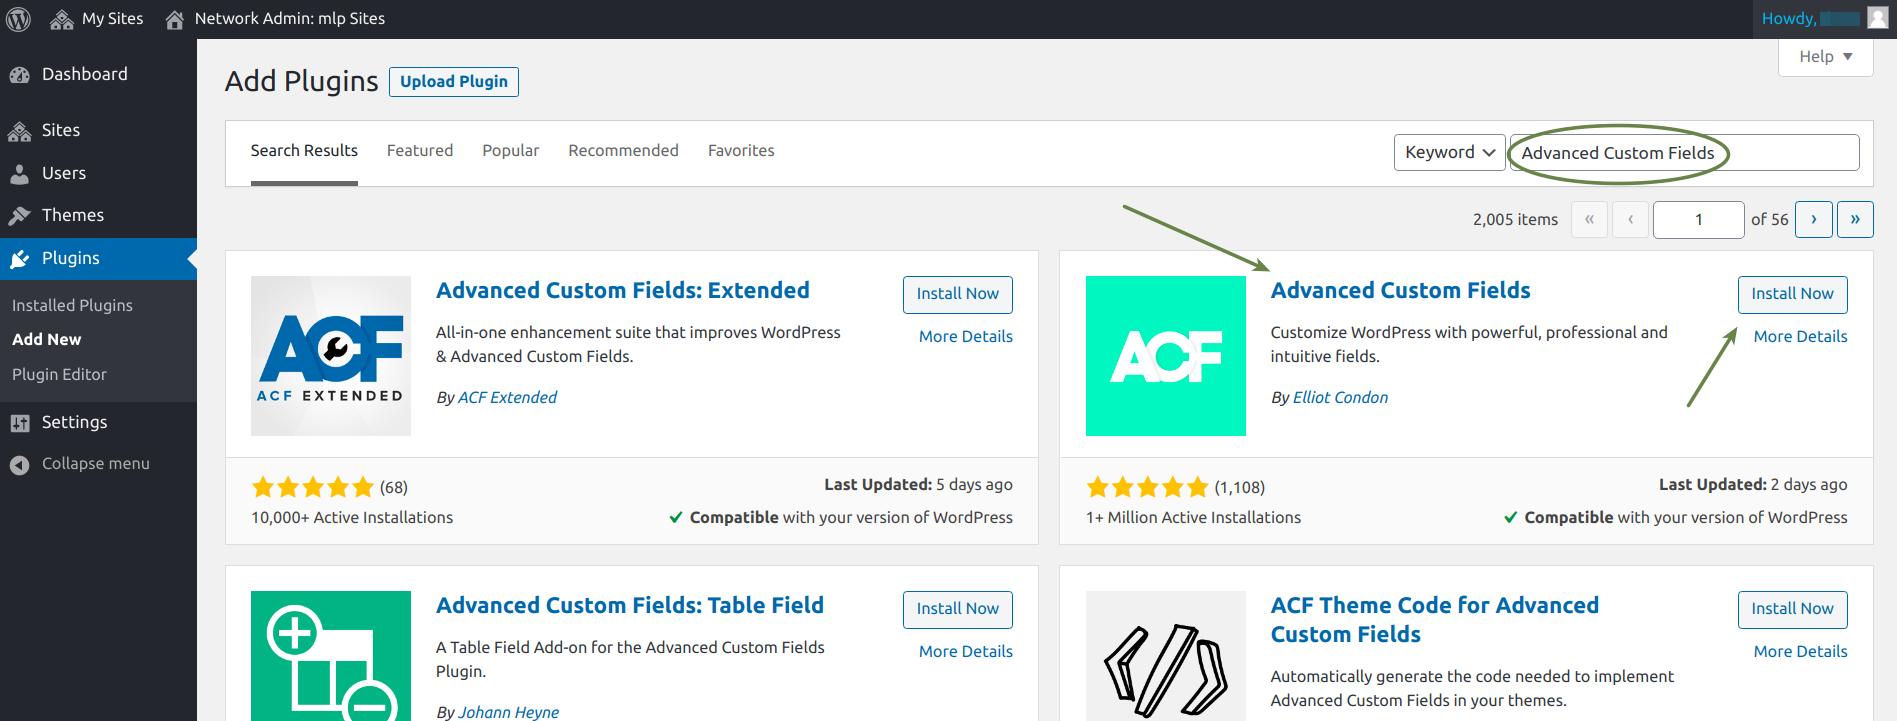Click the Users person icon in sidebar

coord(19,174)
